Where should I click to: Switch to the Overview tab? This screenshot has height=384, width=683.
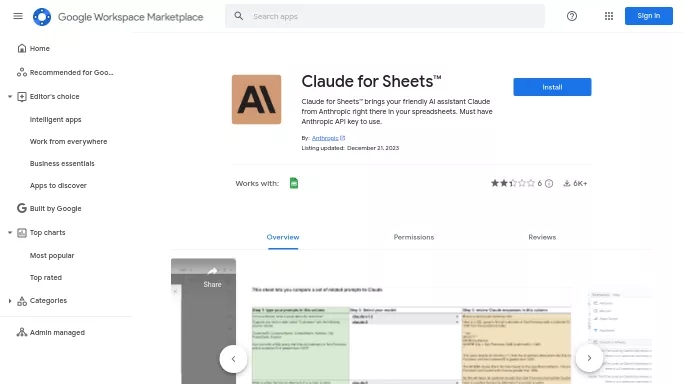[283, 237]
